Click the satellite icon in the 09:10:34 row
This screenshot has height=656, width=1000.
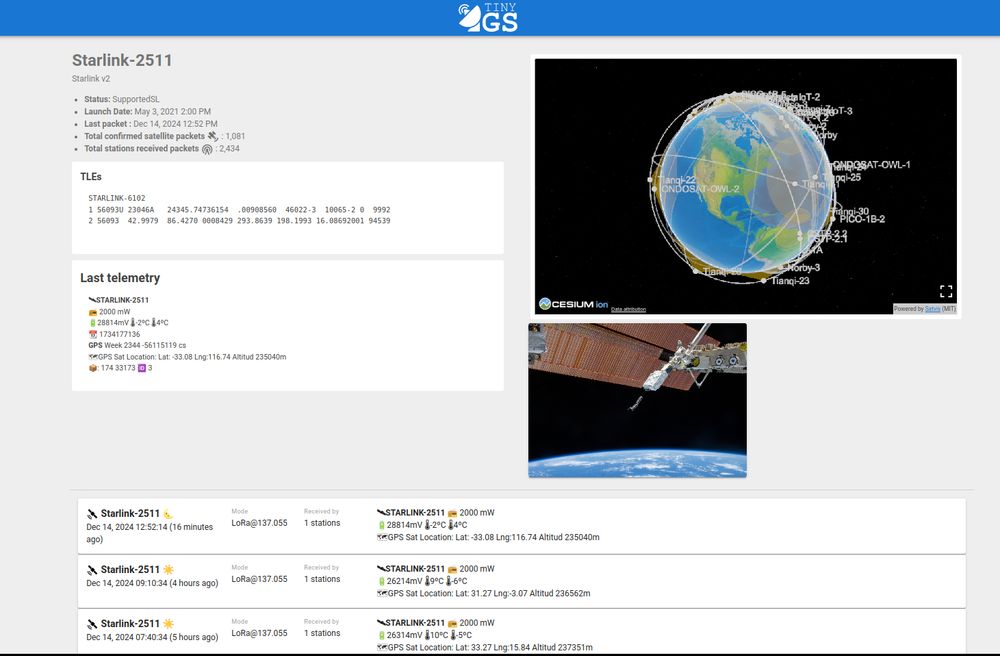[92, 570]
